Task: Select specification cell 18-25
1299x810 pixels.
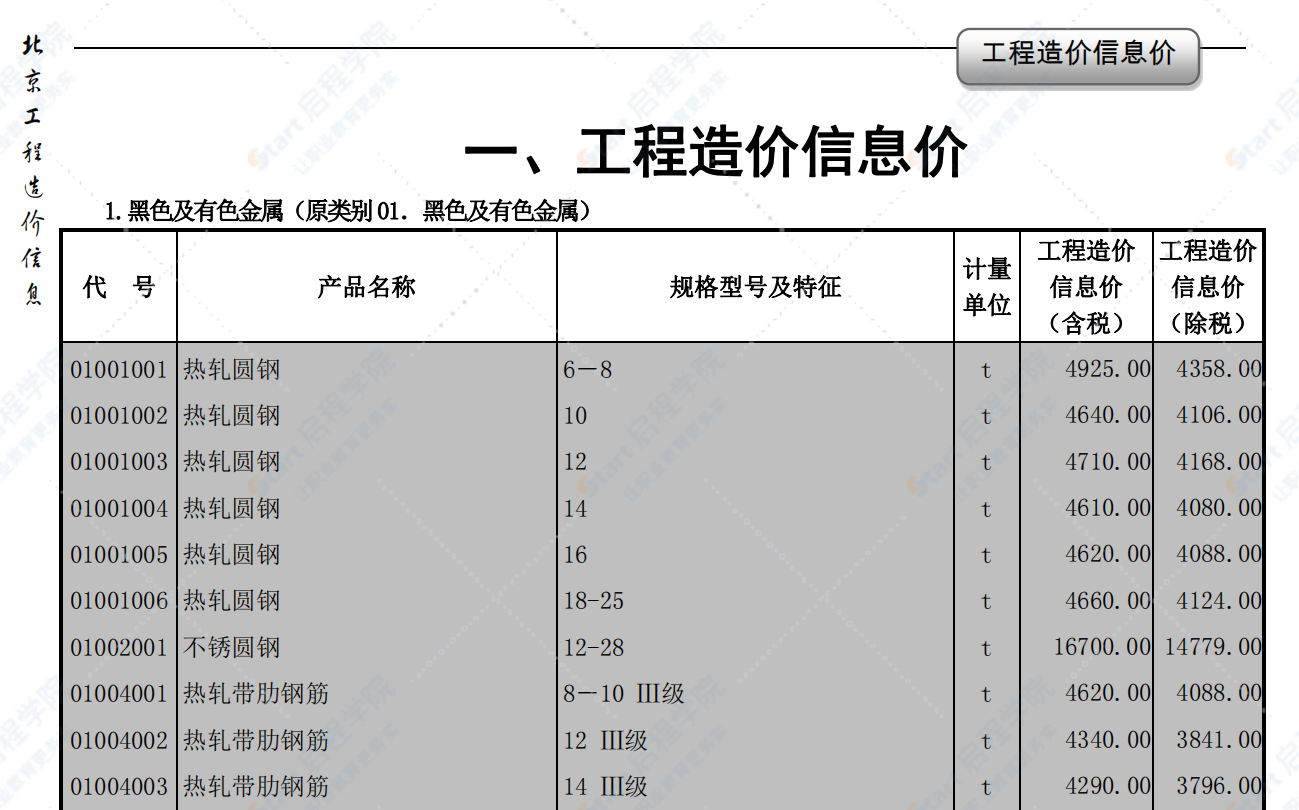Action: click(x=594, y=601)
